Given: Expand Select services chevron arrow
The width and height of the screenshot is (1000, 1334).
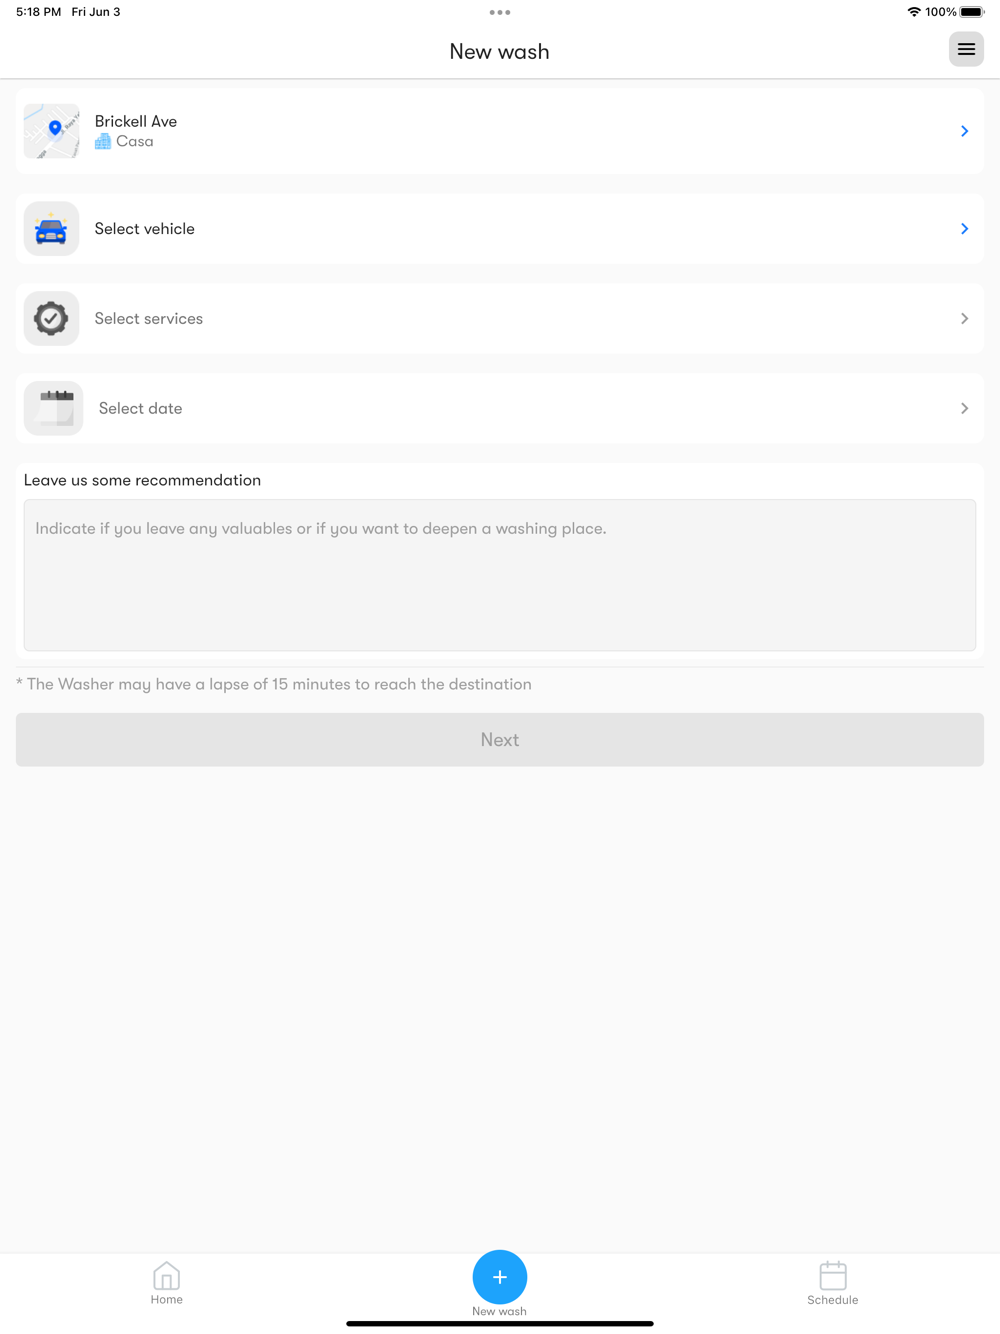Looking at the screenshot, I should tap(964, 319).
